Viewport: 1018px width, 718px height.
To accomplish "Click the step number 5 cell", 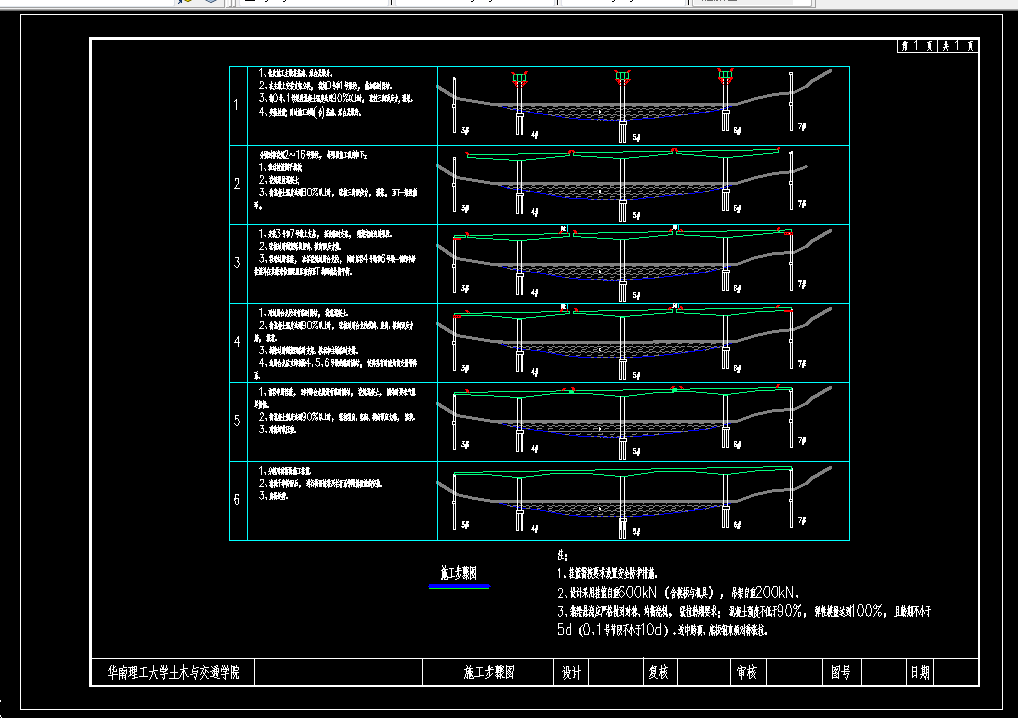I will 238,422.
